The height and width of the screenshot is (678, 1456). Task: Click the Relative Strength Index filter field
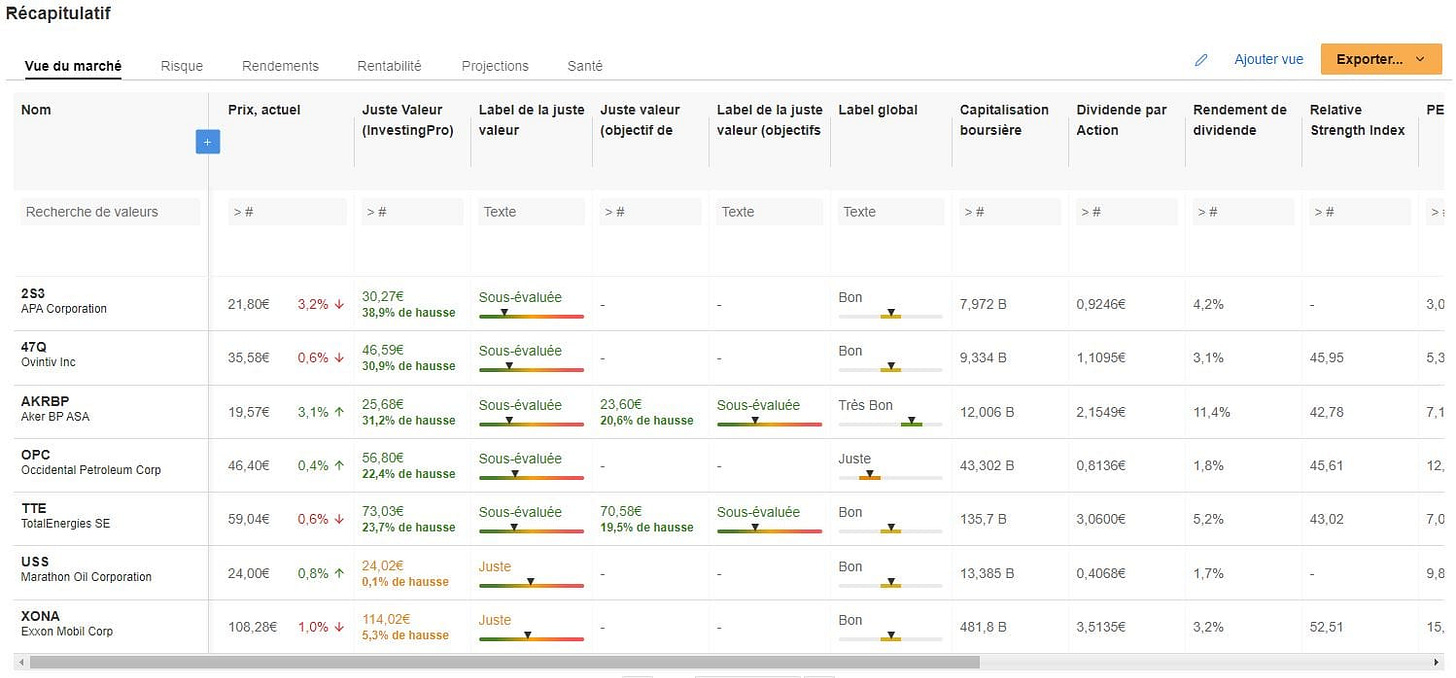tap(1362, 212)
